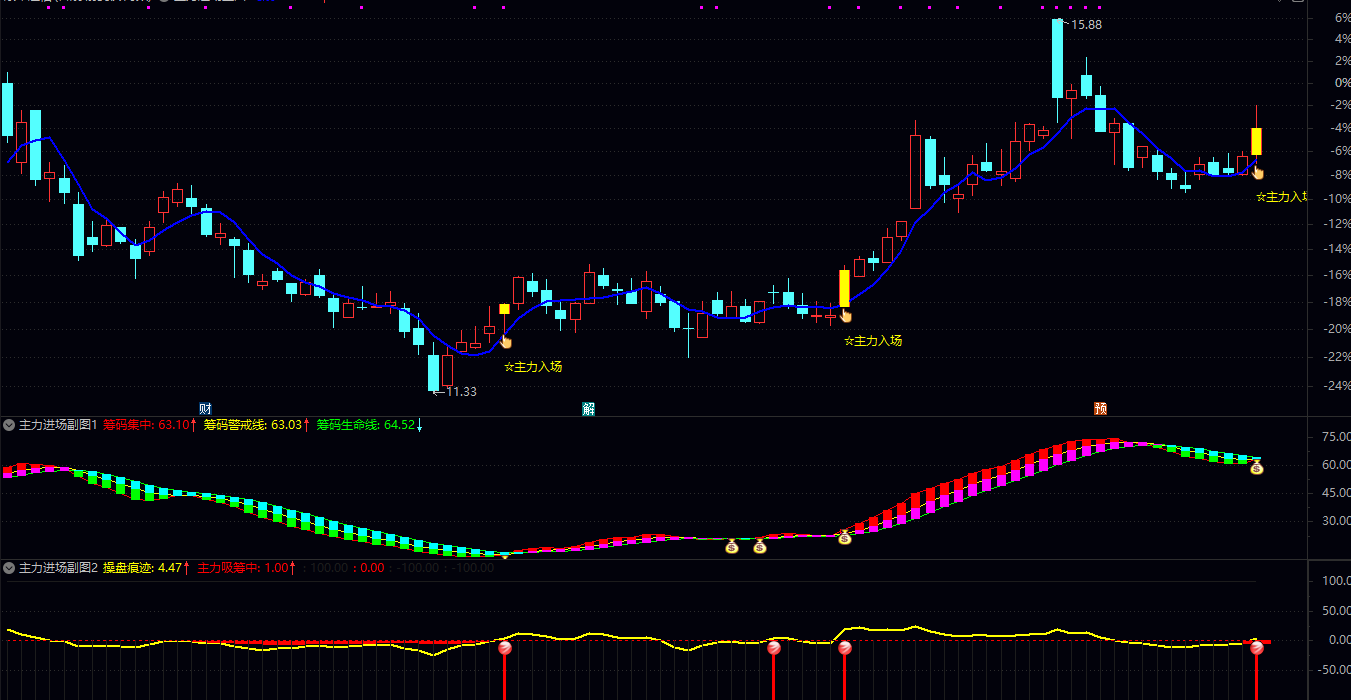Open the 主力进场副图1 indicator name label
The image size is (1351, 700).
pos(58,425)
